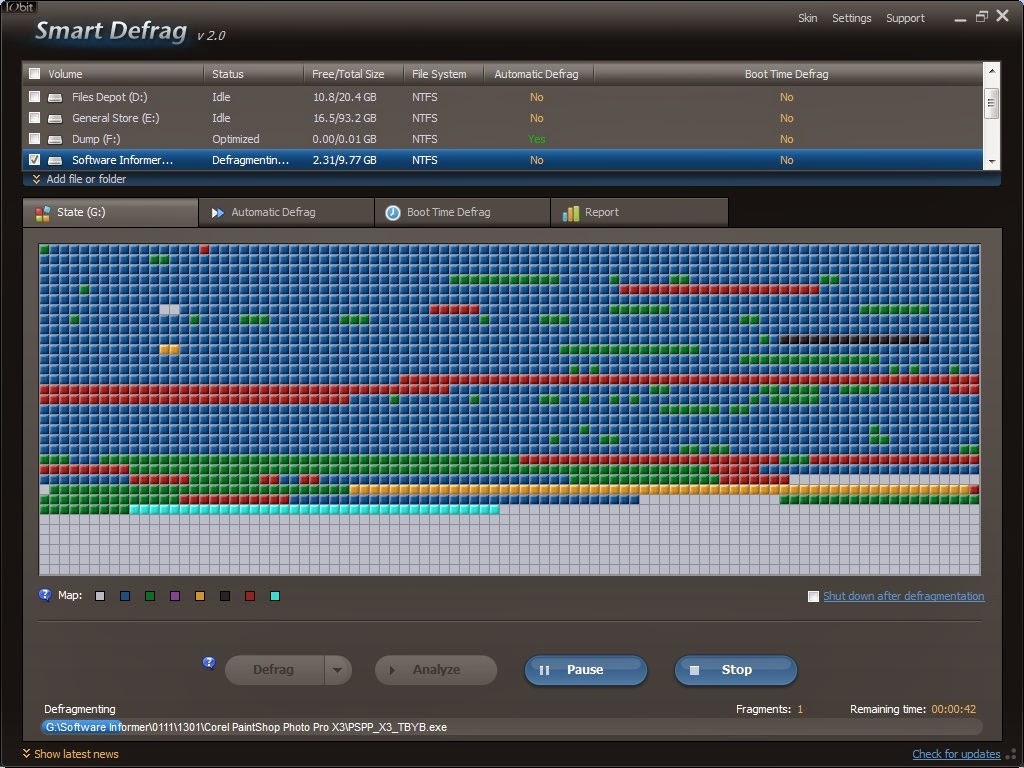
Task: Open the Skin menu
Action: point(807,18)
